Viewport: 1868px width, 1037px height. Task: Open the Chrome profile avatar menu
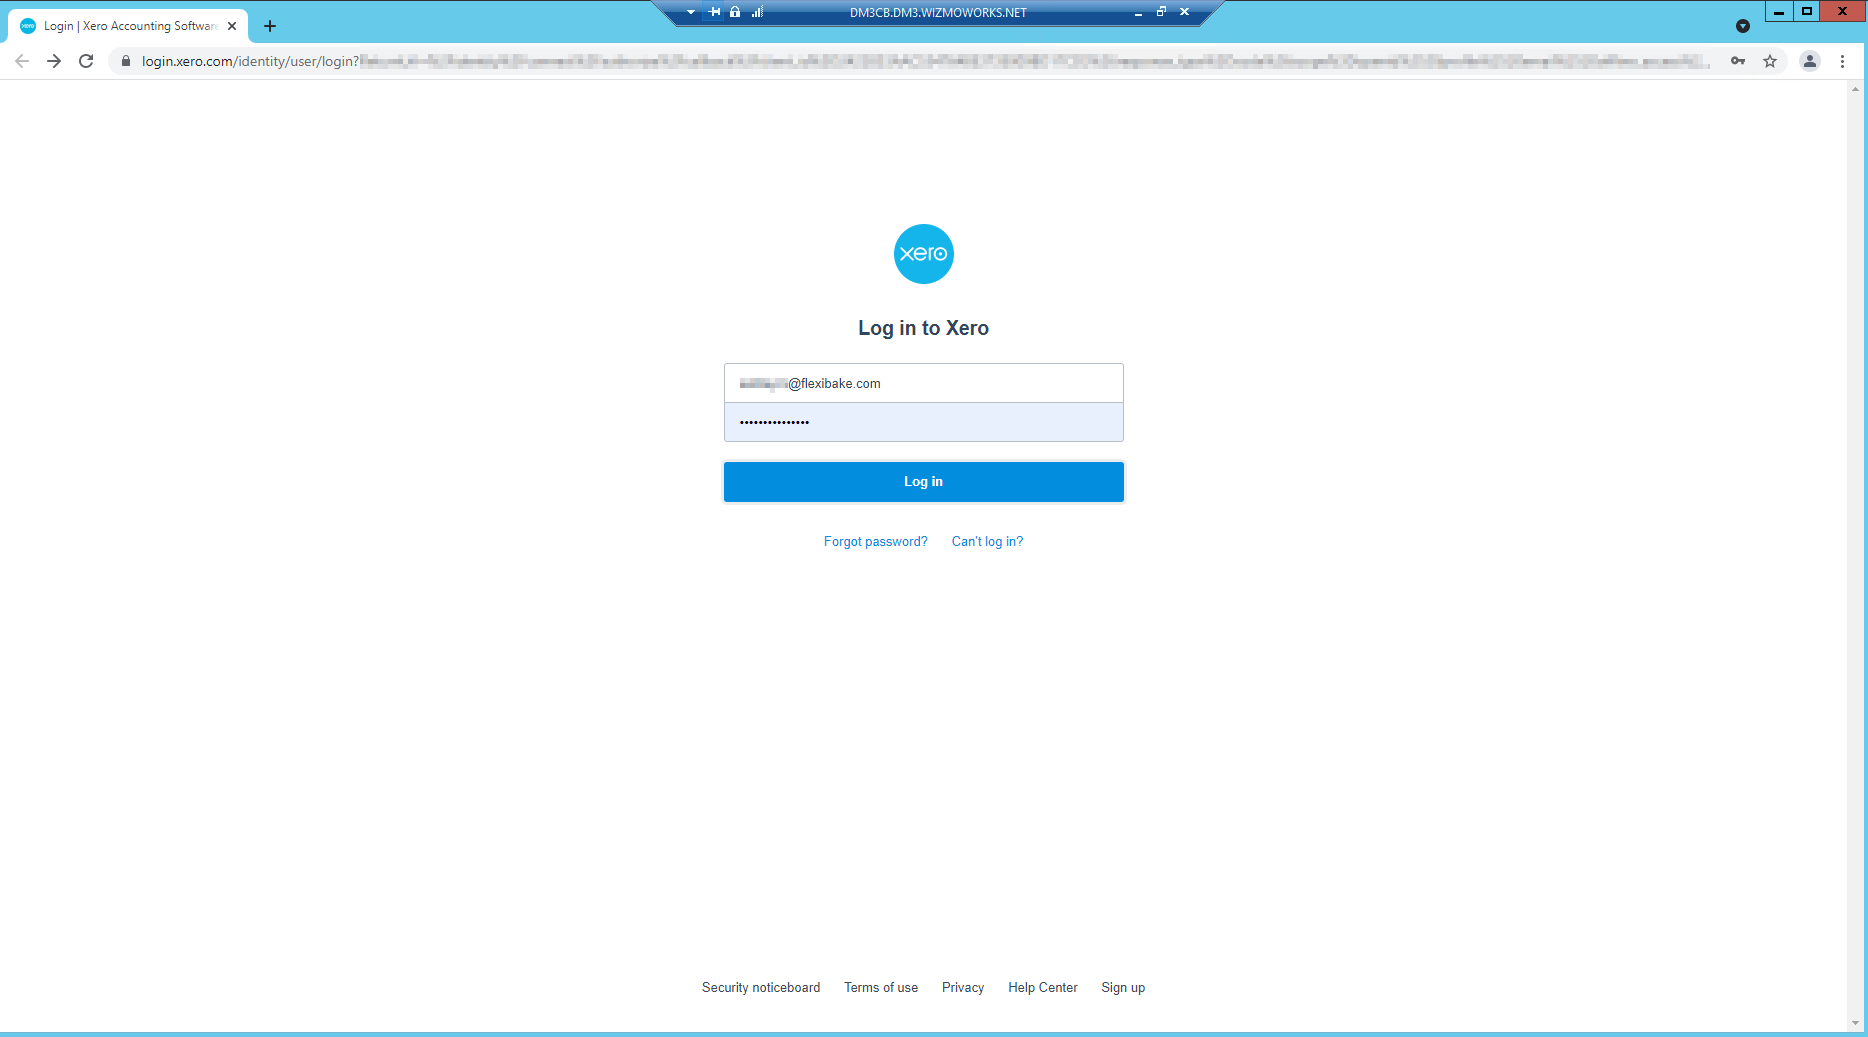(x=1810, y=61)
